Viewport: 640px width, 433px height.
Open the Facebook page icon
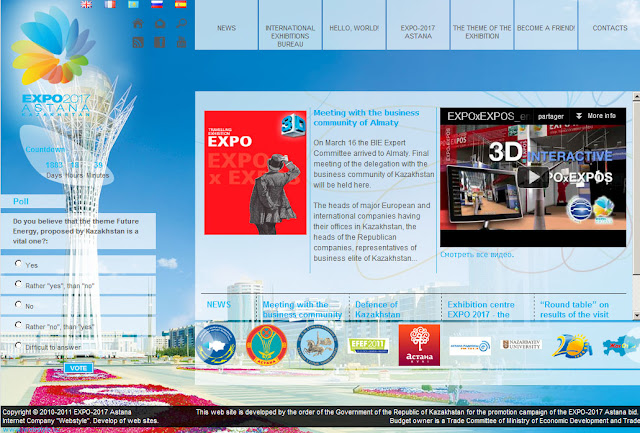(160, 42)
